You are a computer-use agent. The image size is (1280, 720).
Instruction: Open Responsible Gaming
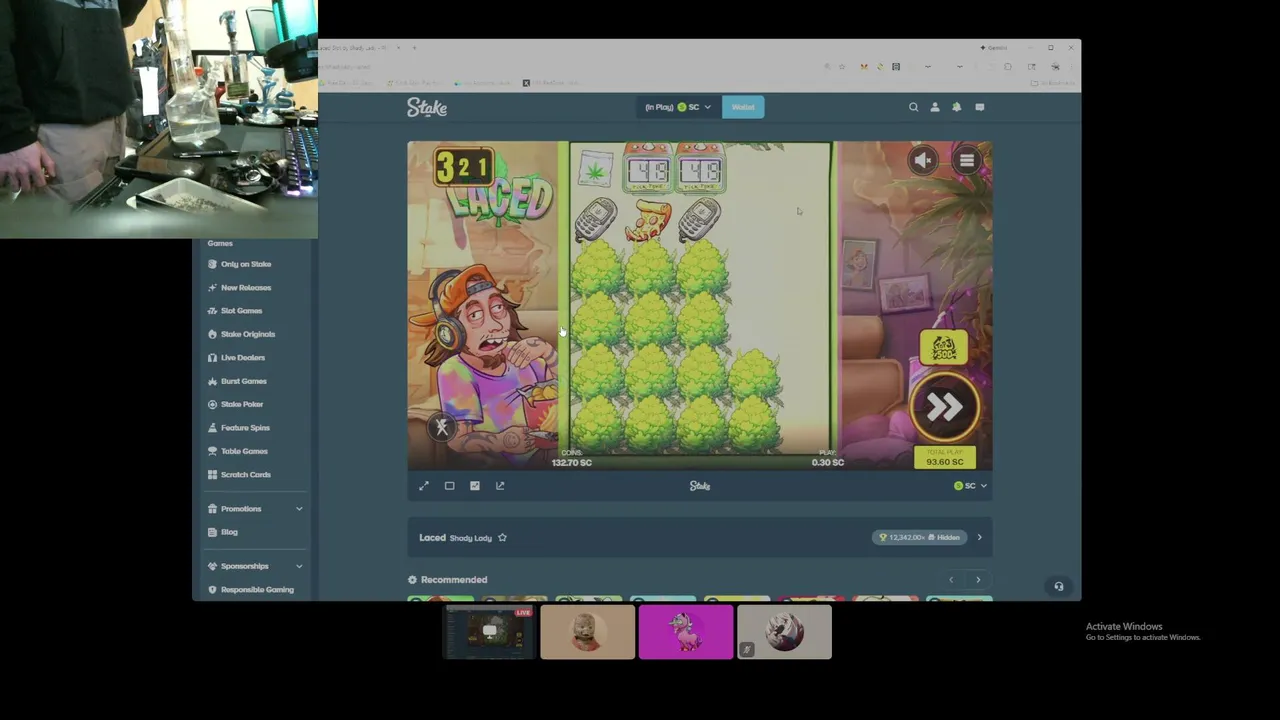[257, 590]
